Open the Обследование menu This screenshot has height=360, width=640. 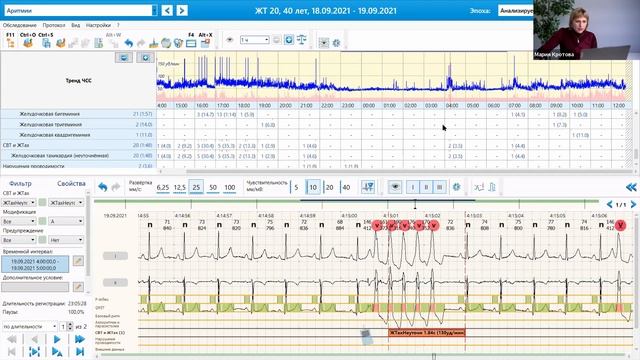pyautogui.click(x=20, y=25)
